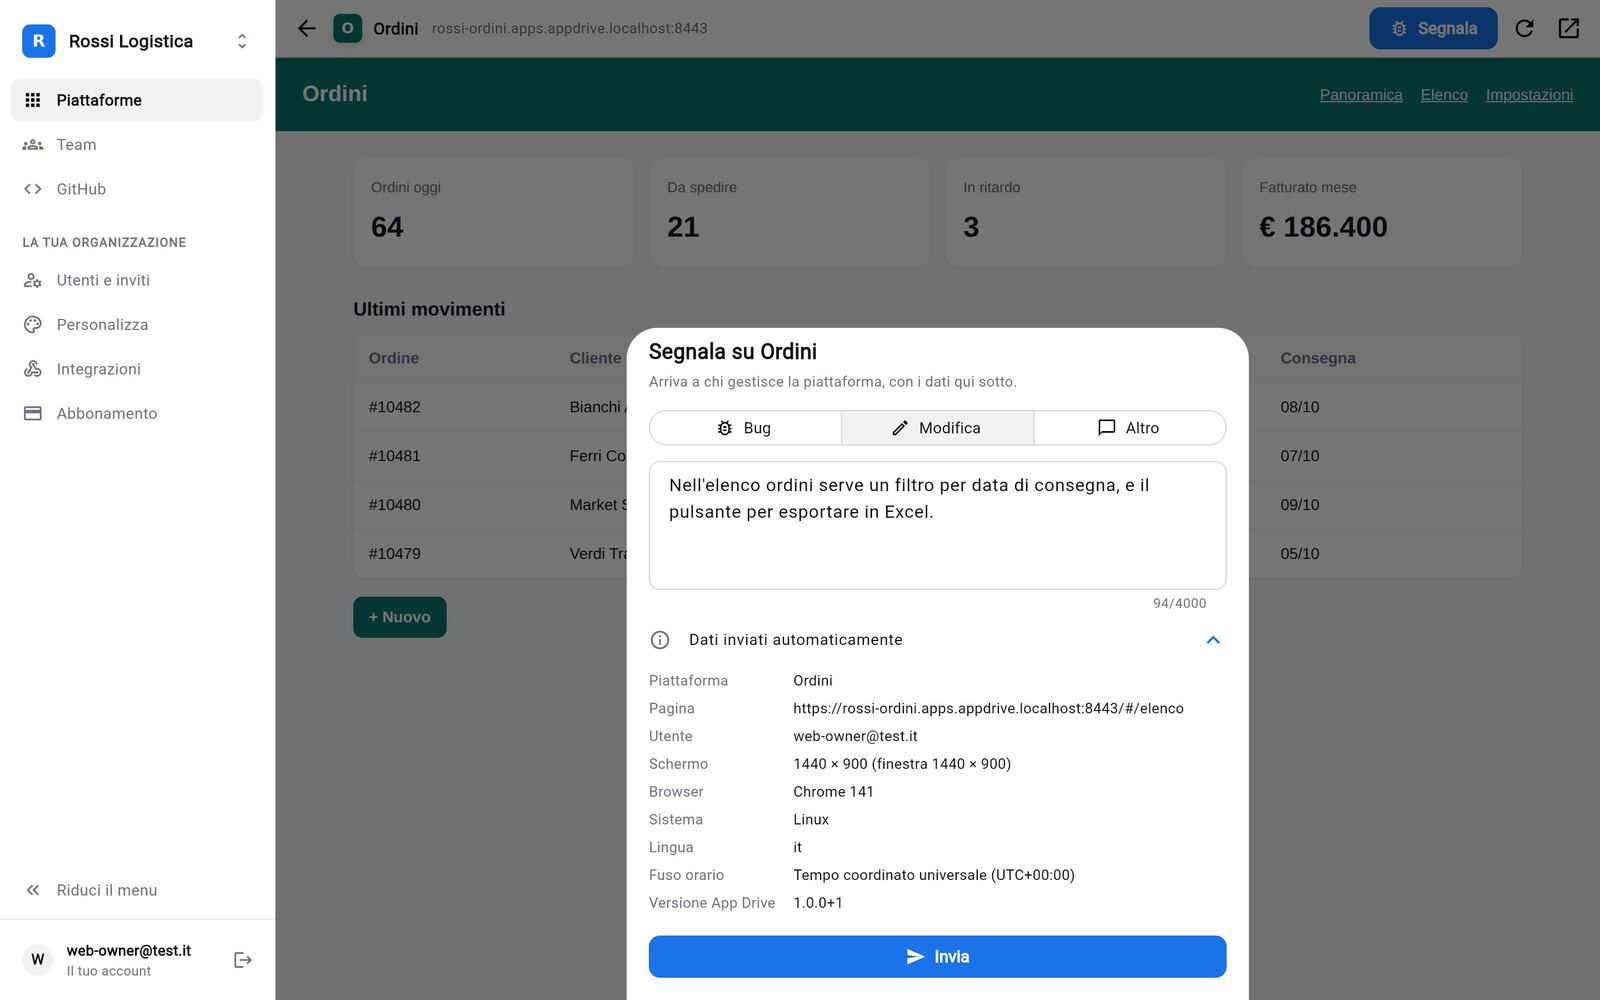Screen dimensions: 1600x1000
Task: Click into the report message text area
Action: (937, 525)
